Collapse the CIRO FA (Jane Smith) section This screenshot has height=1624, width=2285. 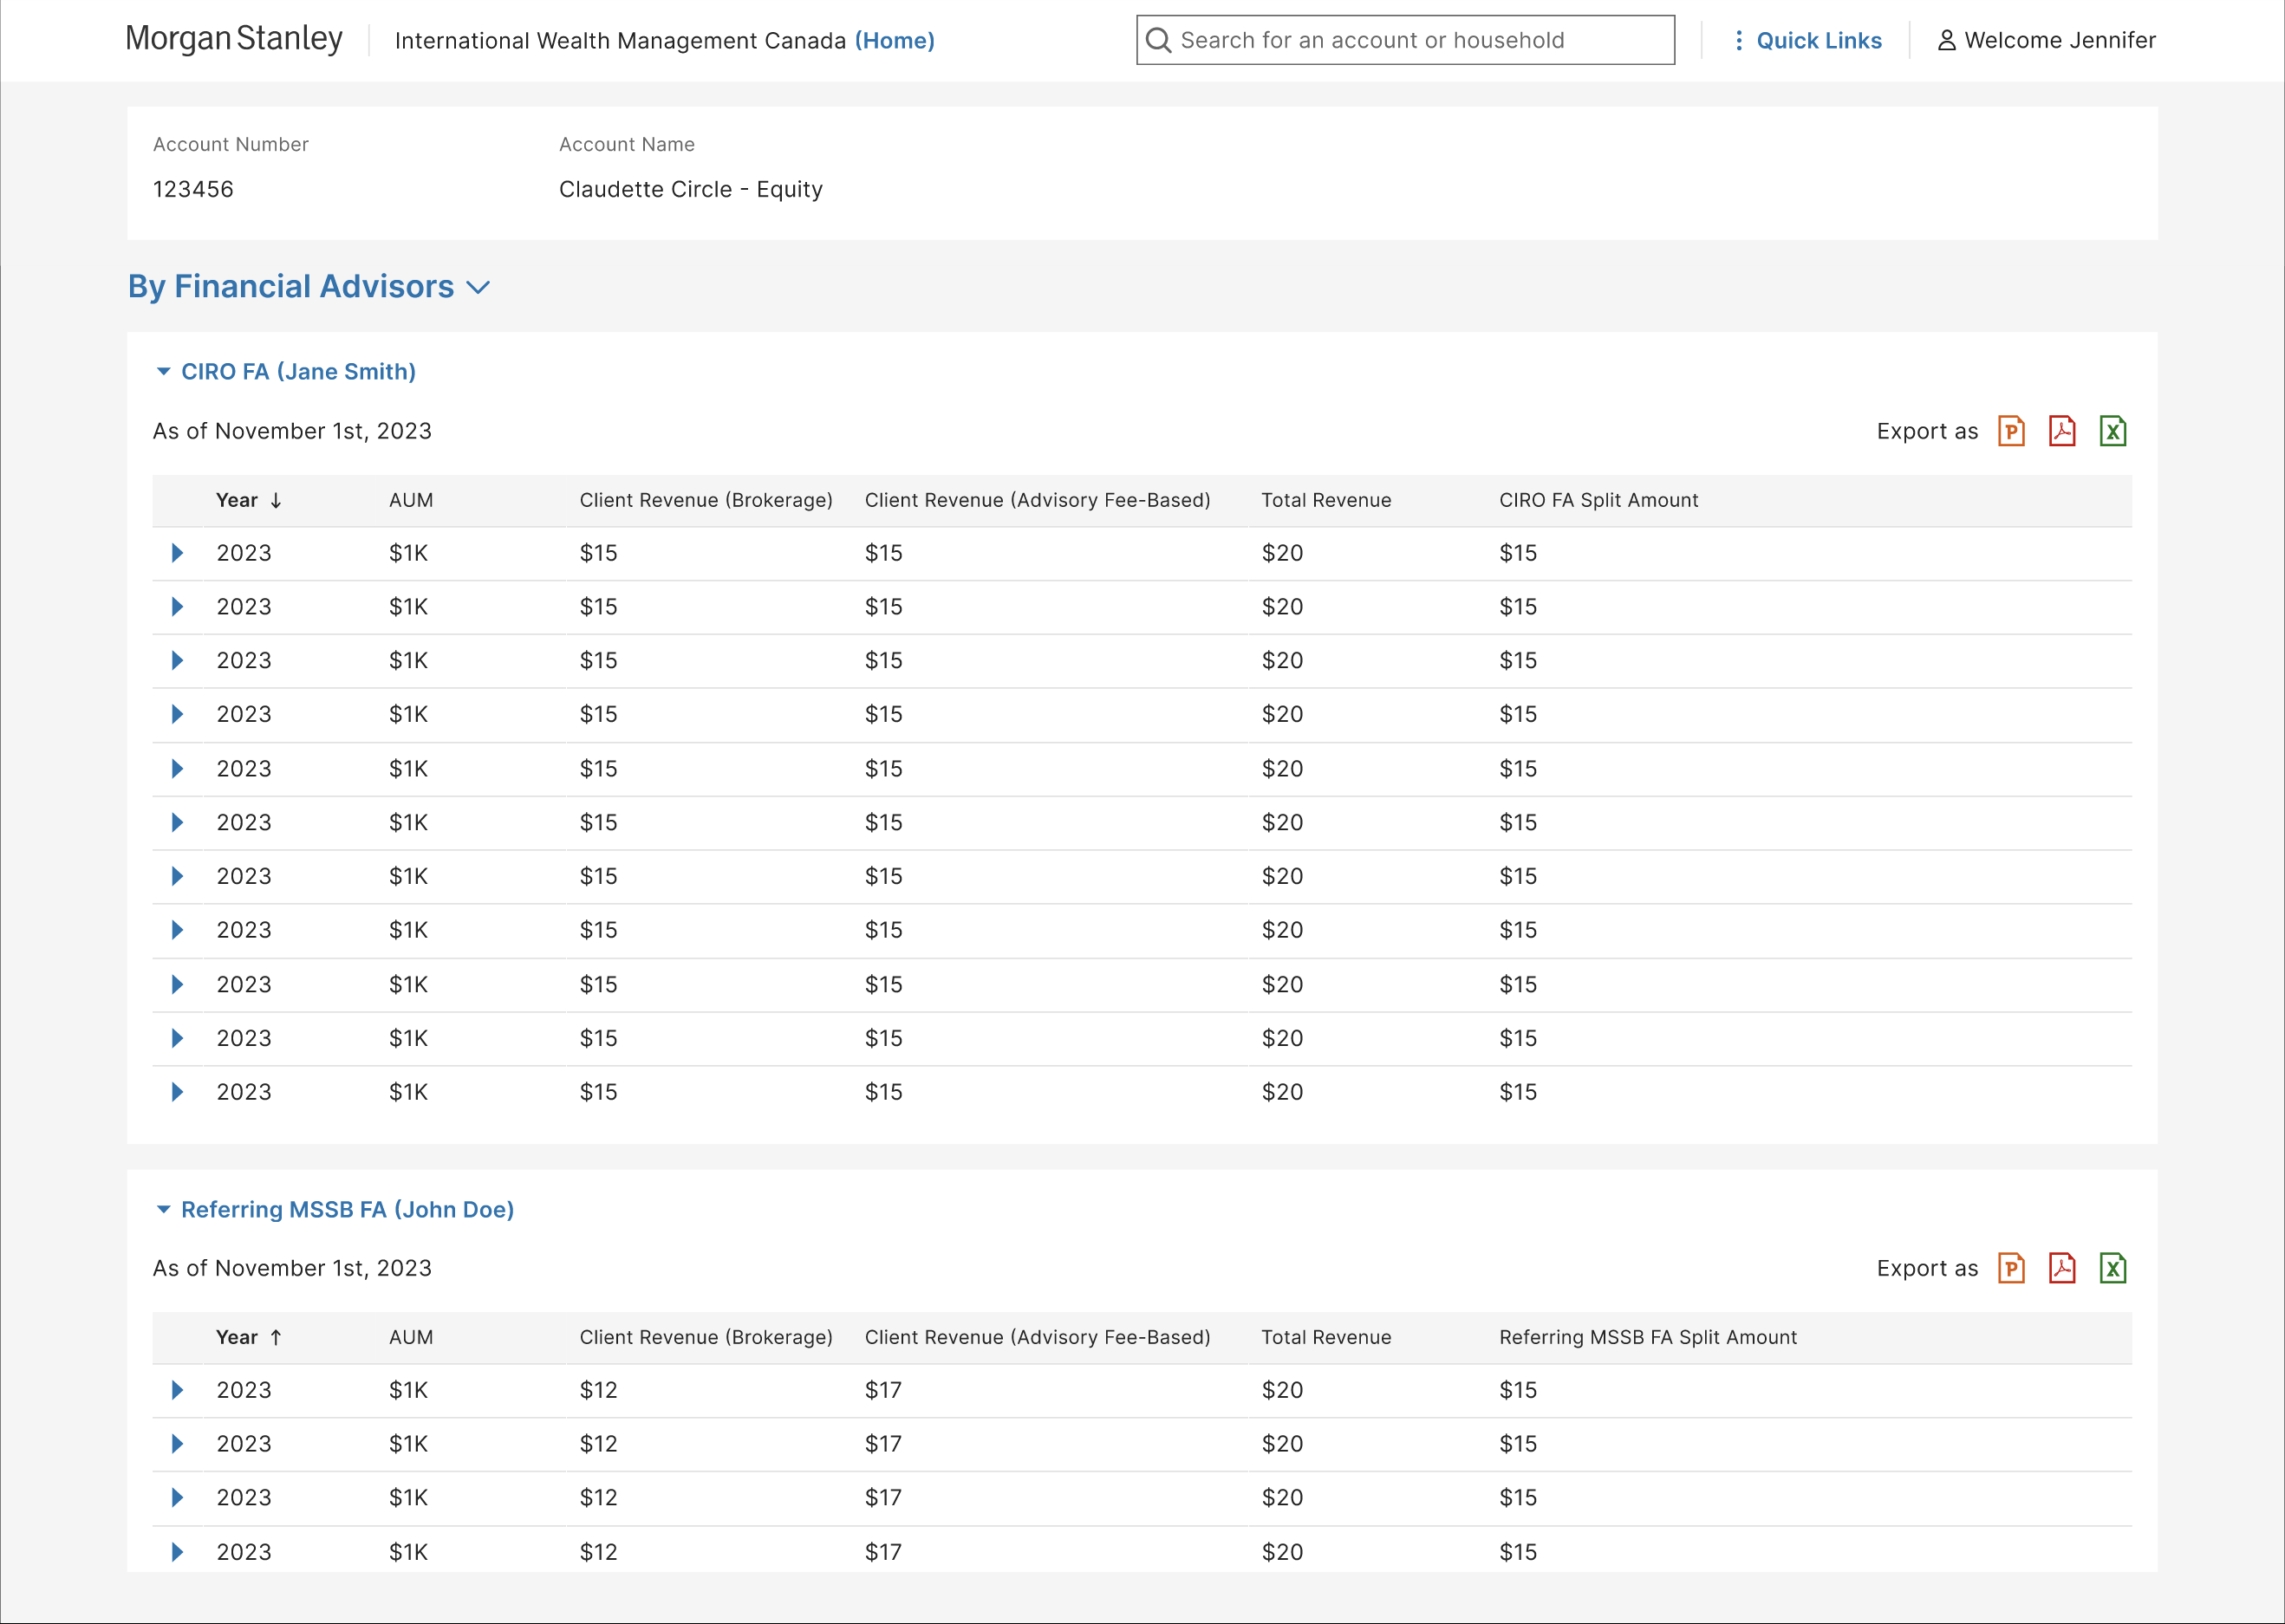[164, 371]
